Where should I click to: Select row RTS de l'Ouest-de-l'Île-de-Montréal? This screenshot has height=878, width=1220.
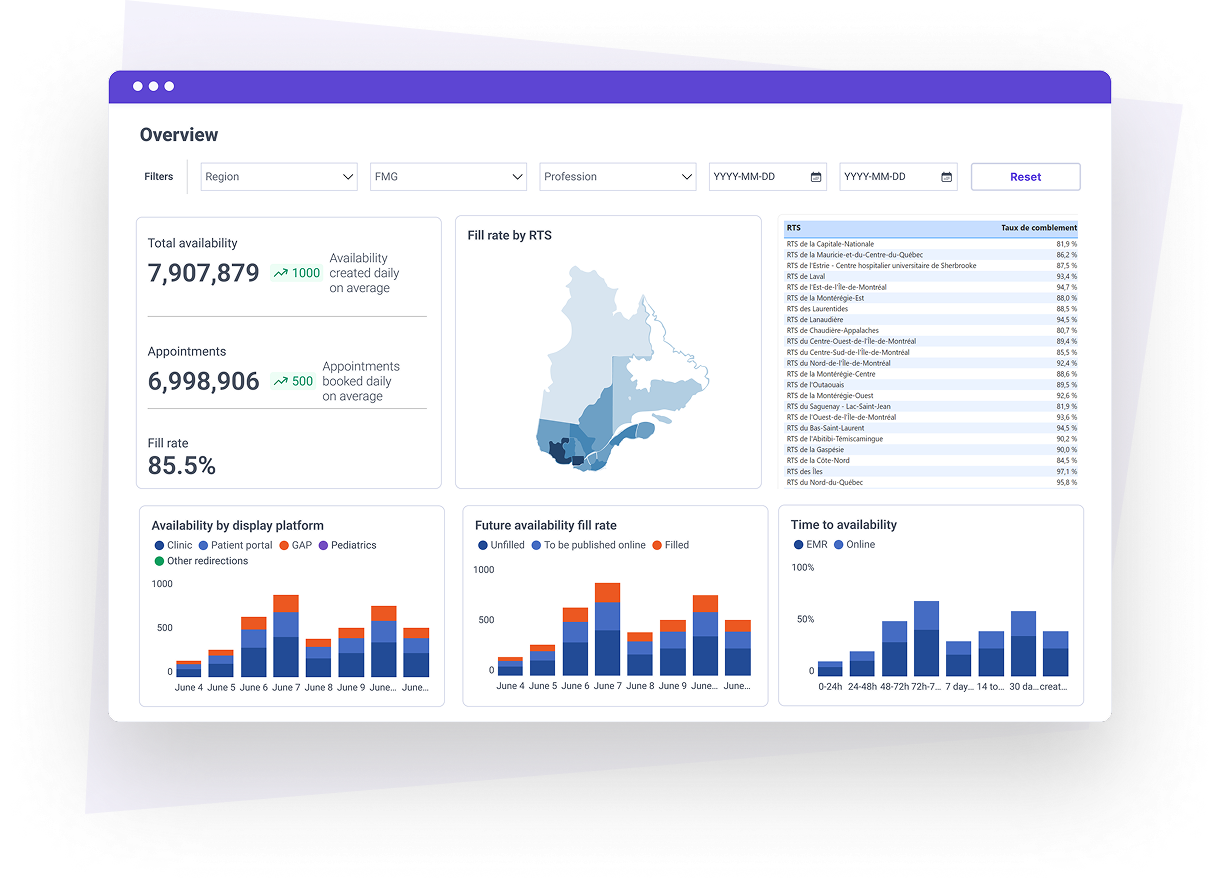(931, 417)
